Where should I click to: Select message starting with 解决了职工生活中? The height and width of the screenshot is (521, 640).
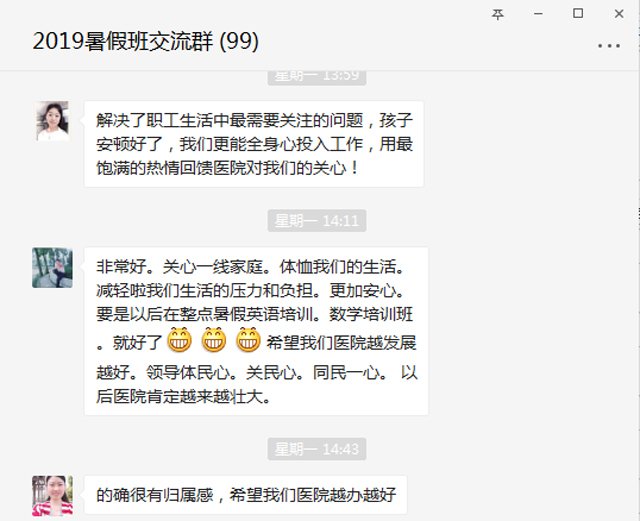click(254, 144)
